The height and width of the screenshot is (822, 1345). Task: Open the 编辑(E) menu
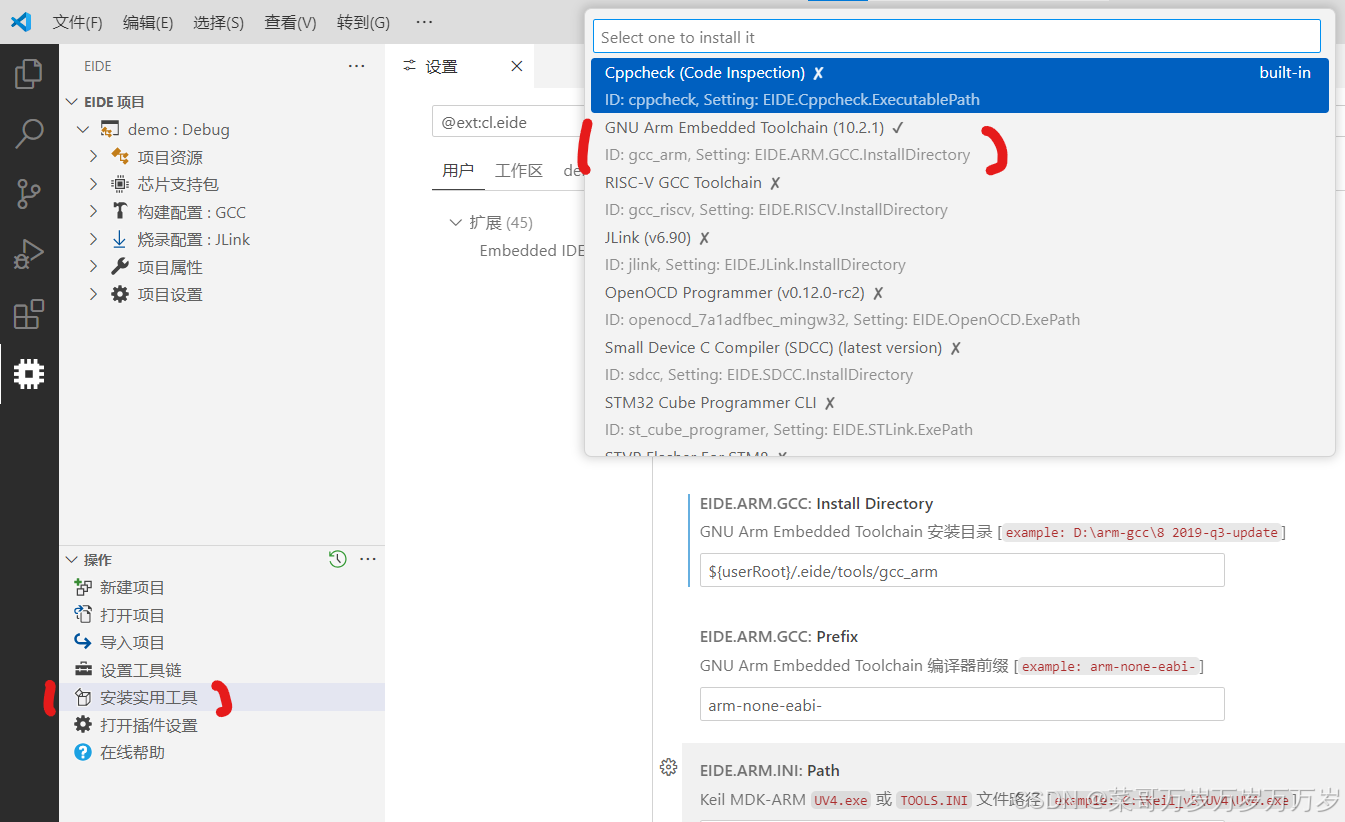click(x=148, y=22)
